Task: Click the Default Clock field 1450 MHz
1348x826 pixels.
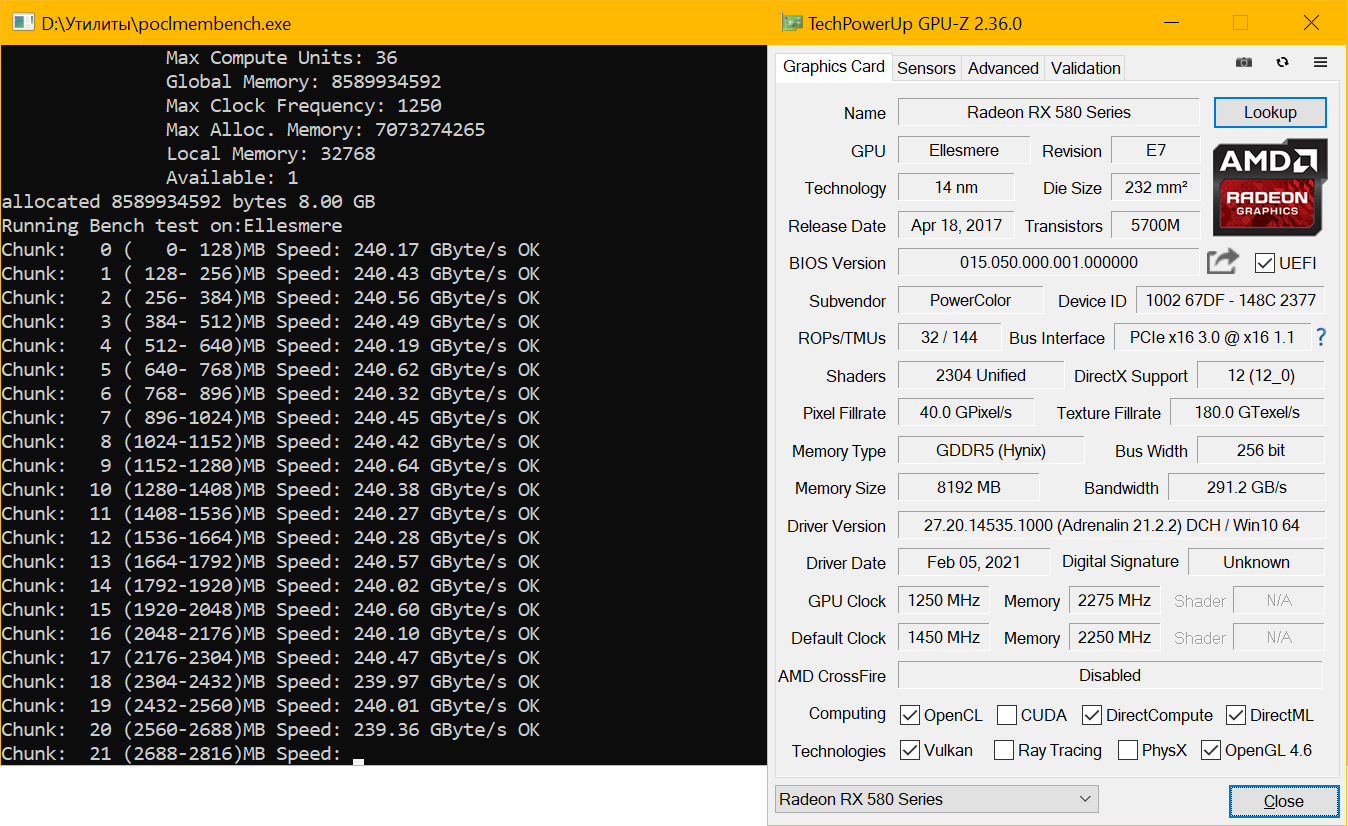Action: coord(943,637)
